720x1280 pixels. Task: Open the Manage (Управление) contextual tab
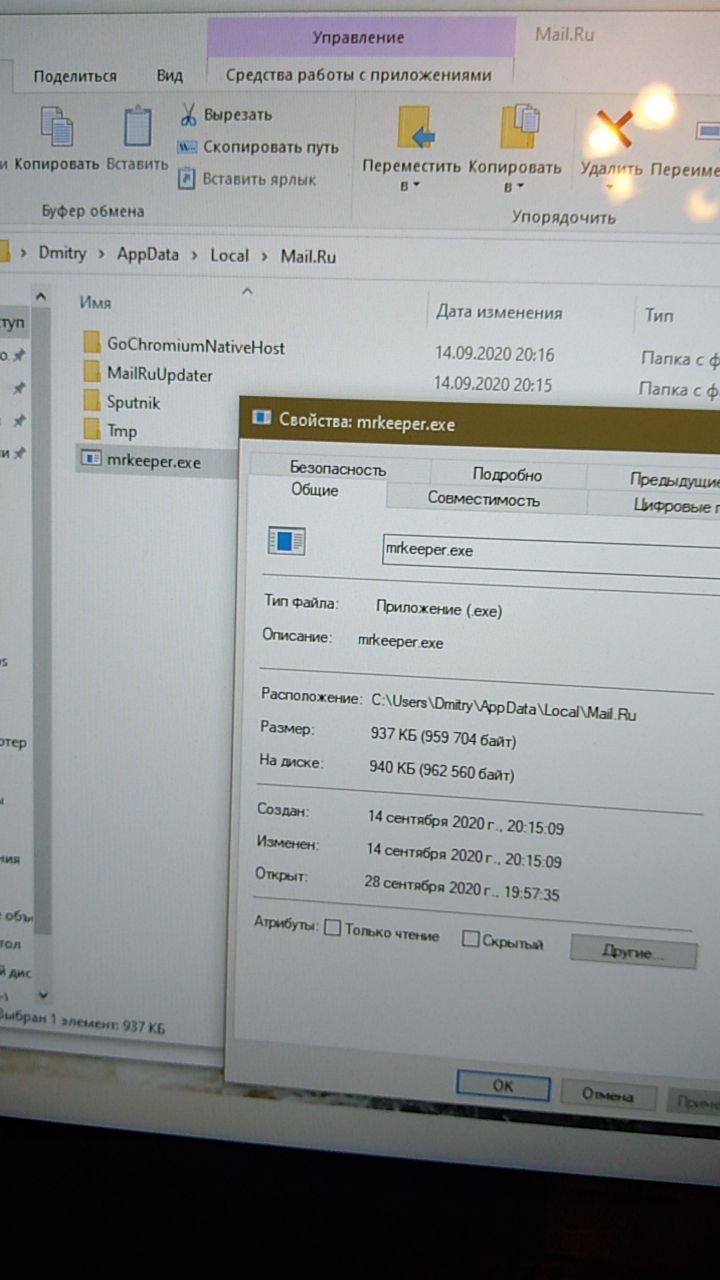click(x=358, y=38)
